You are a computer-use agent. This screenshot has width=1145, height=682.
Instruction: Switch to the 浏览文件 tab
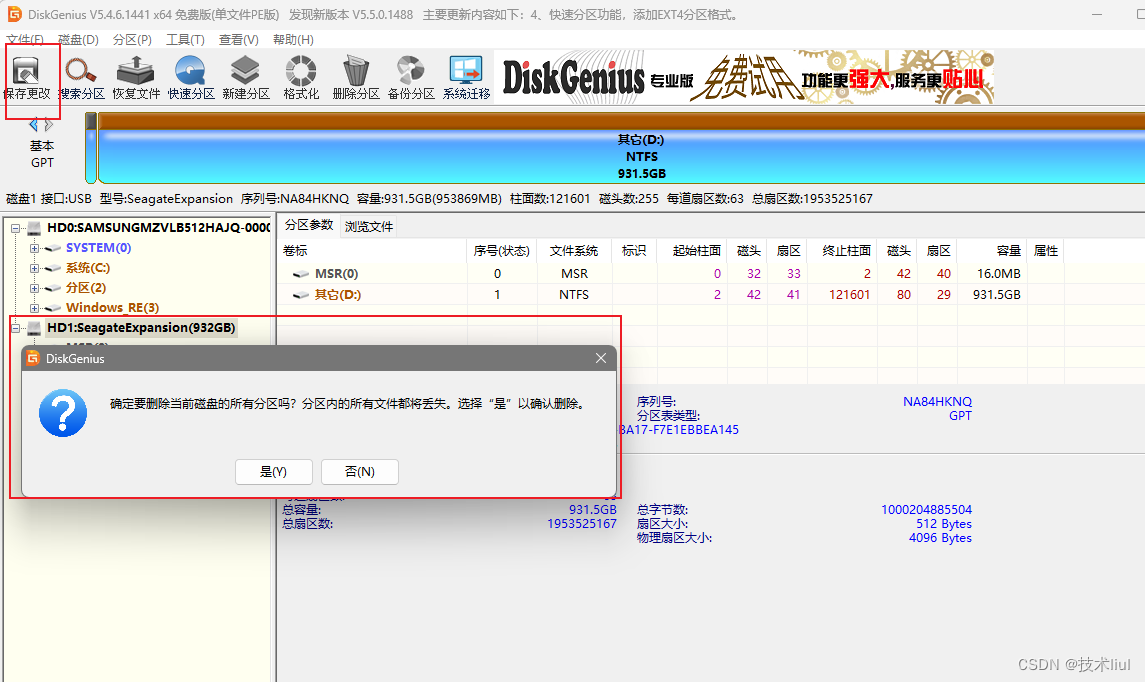369,226
